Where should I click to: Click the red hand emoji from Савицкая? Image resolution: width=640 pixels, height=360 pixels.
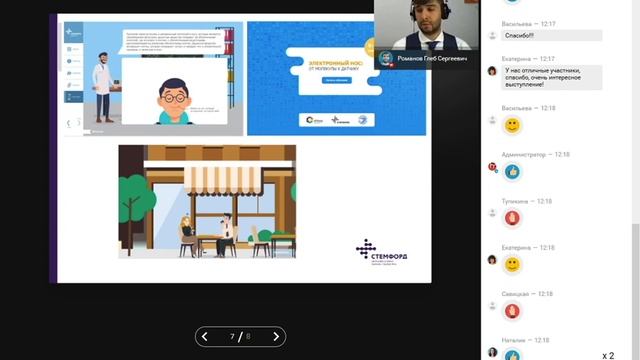tap(512, 311)
